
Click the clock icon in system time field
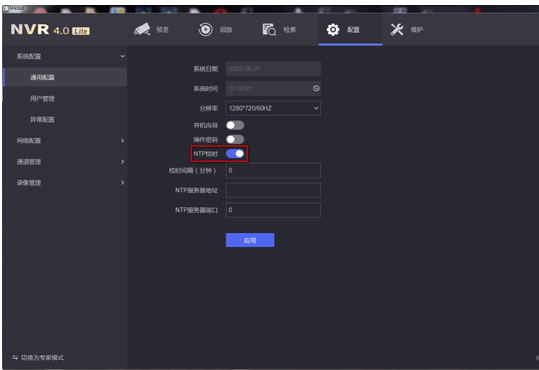coord(316,88)
